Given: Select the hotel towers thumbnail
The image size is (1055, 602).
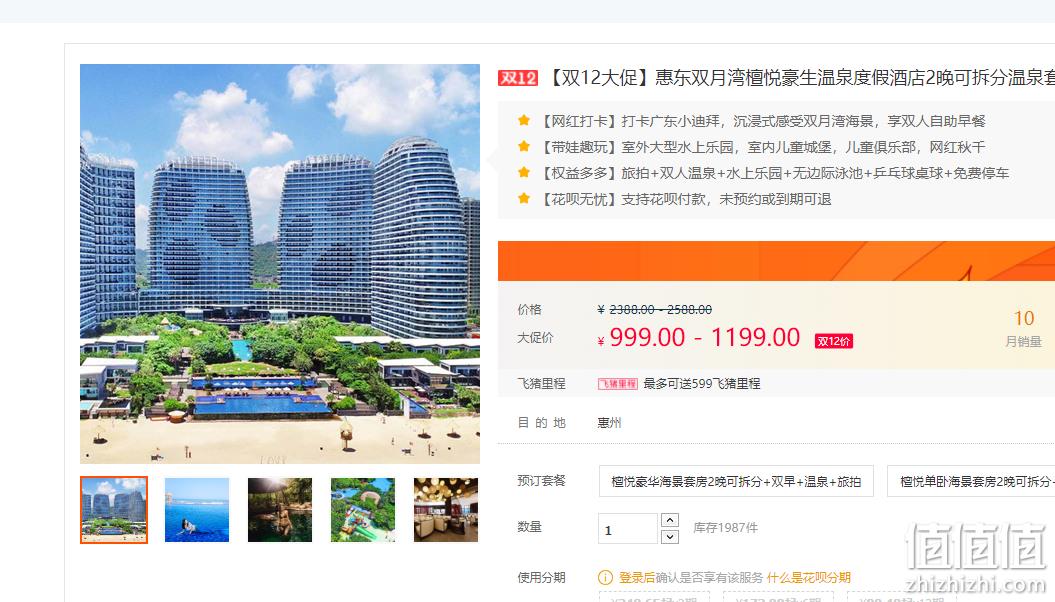Looking at the screenshot, I should click(114, 510).
